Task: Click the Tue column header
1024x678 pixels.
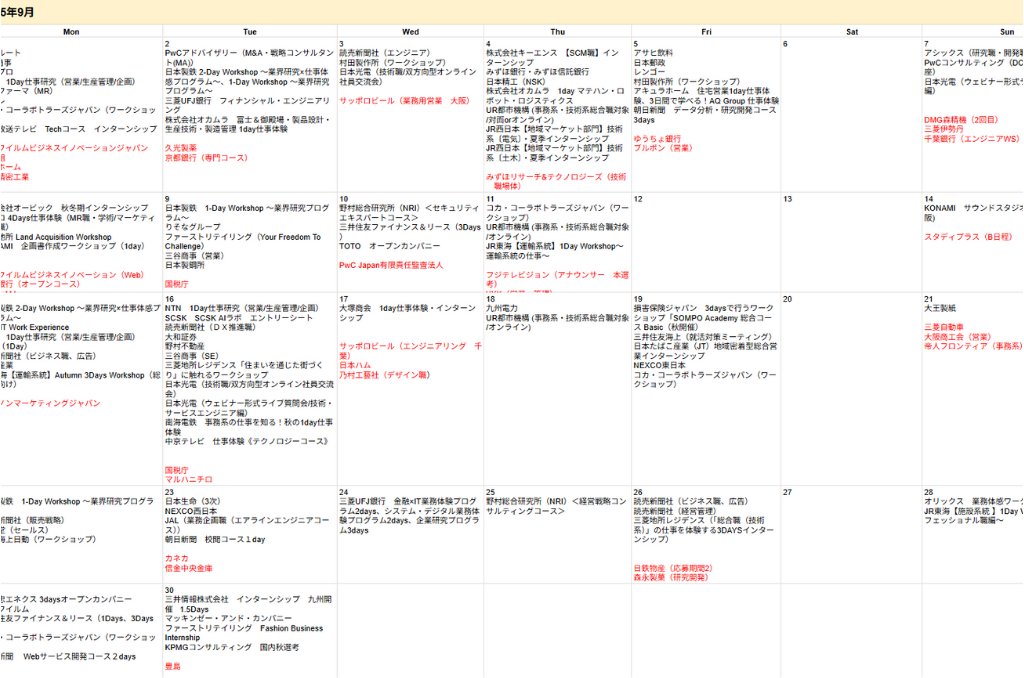Action: (x=249, y=31)
